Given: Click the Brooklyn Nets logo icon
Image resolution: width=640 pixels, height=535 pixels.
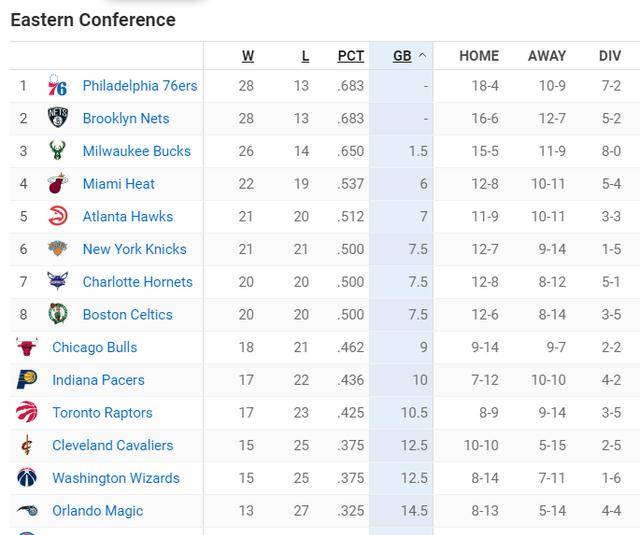Looking at the screenshot, I should 58,119.
